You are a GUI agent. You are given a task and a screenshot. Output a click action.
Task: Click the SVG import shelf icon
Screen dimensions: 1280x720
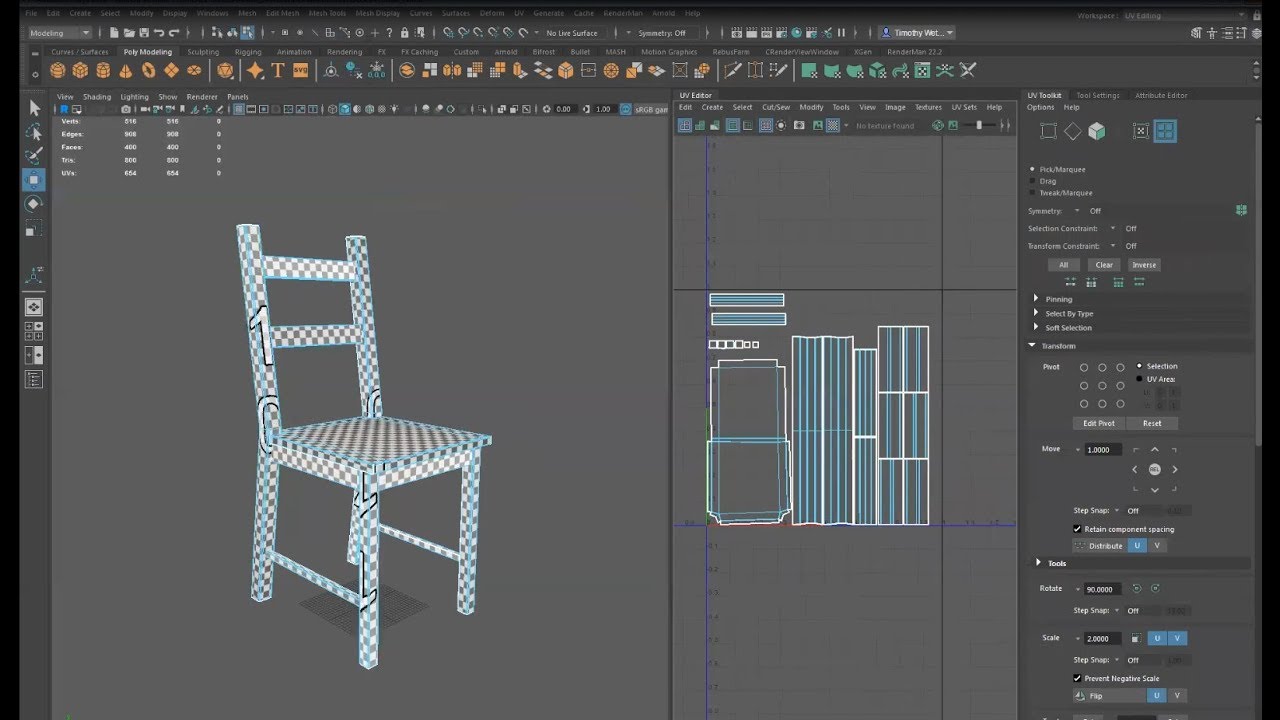[x=301, y=70]
